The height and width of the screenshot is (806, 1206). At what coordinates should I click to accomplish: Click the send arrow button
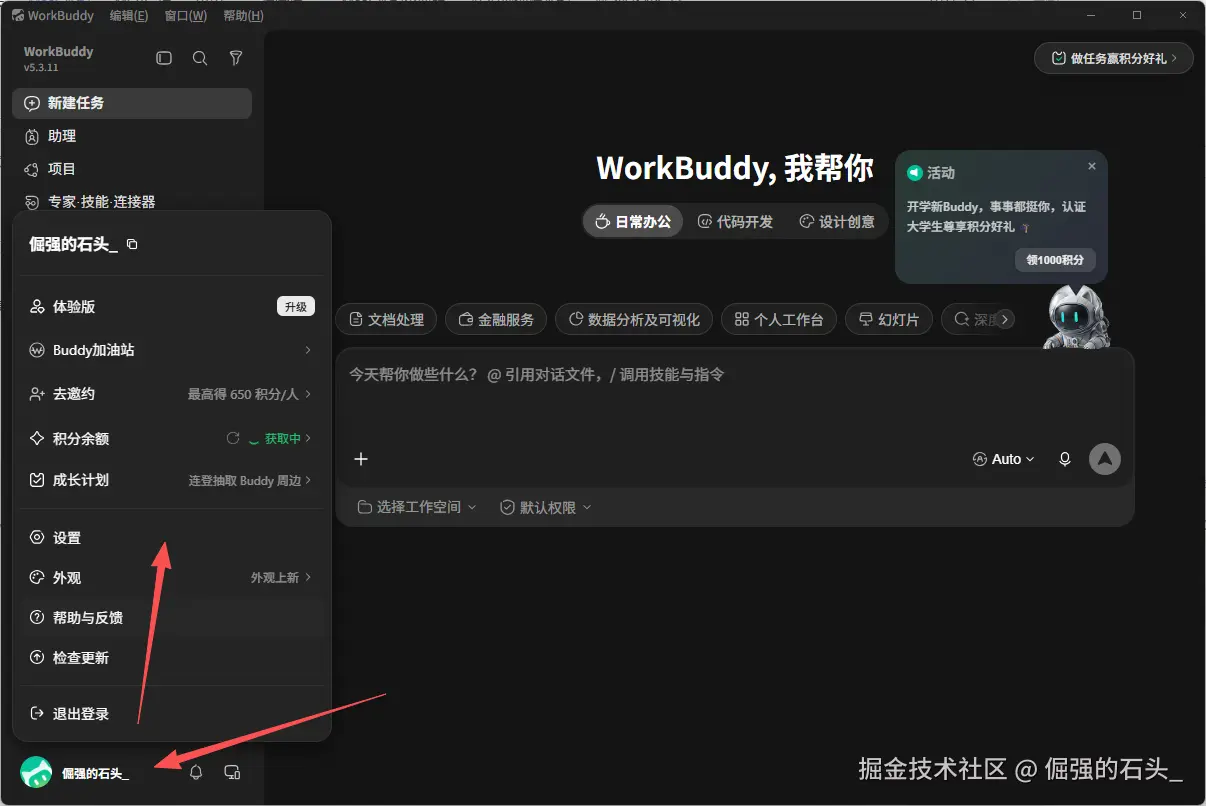[x=1105, y=459]
